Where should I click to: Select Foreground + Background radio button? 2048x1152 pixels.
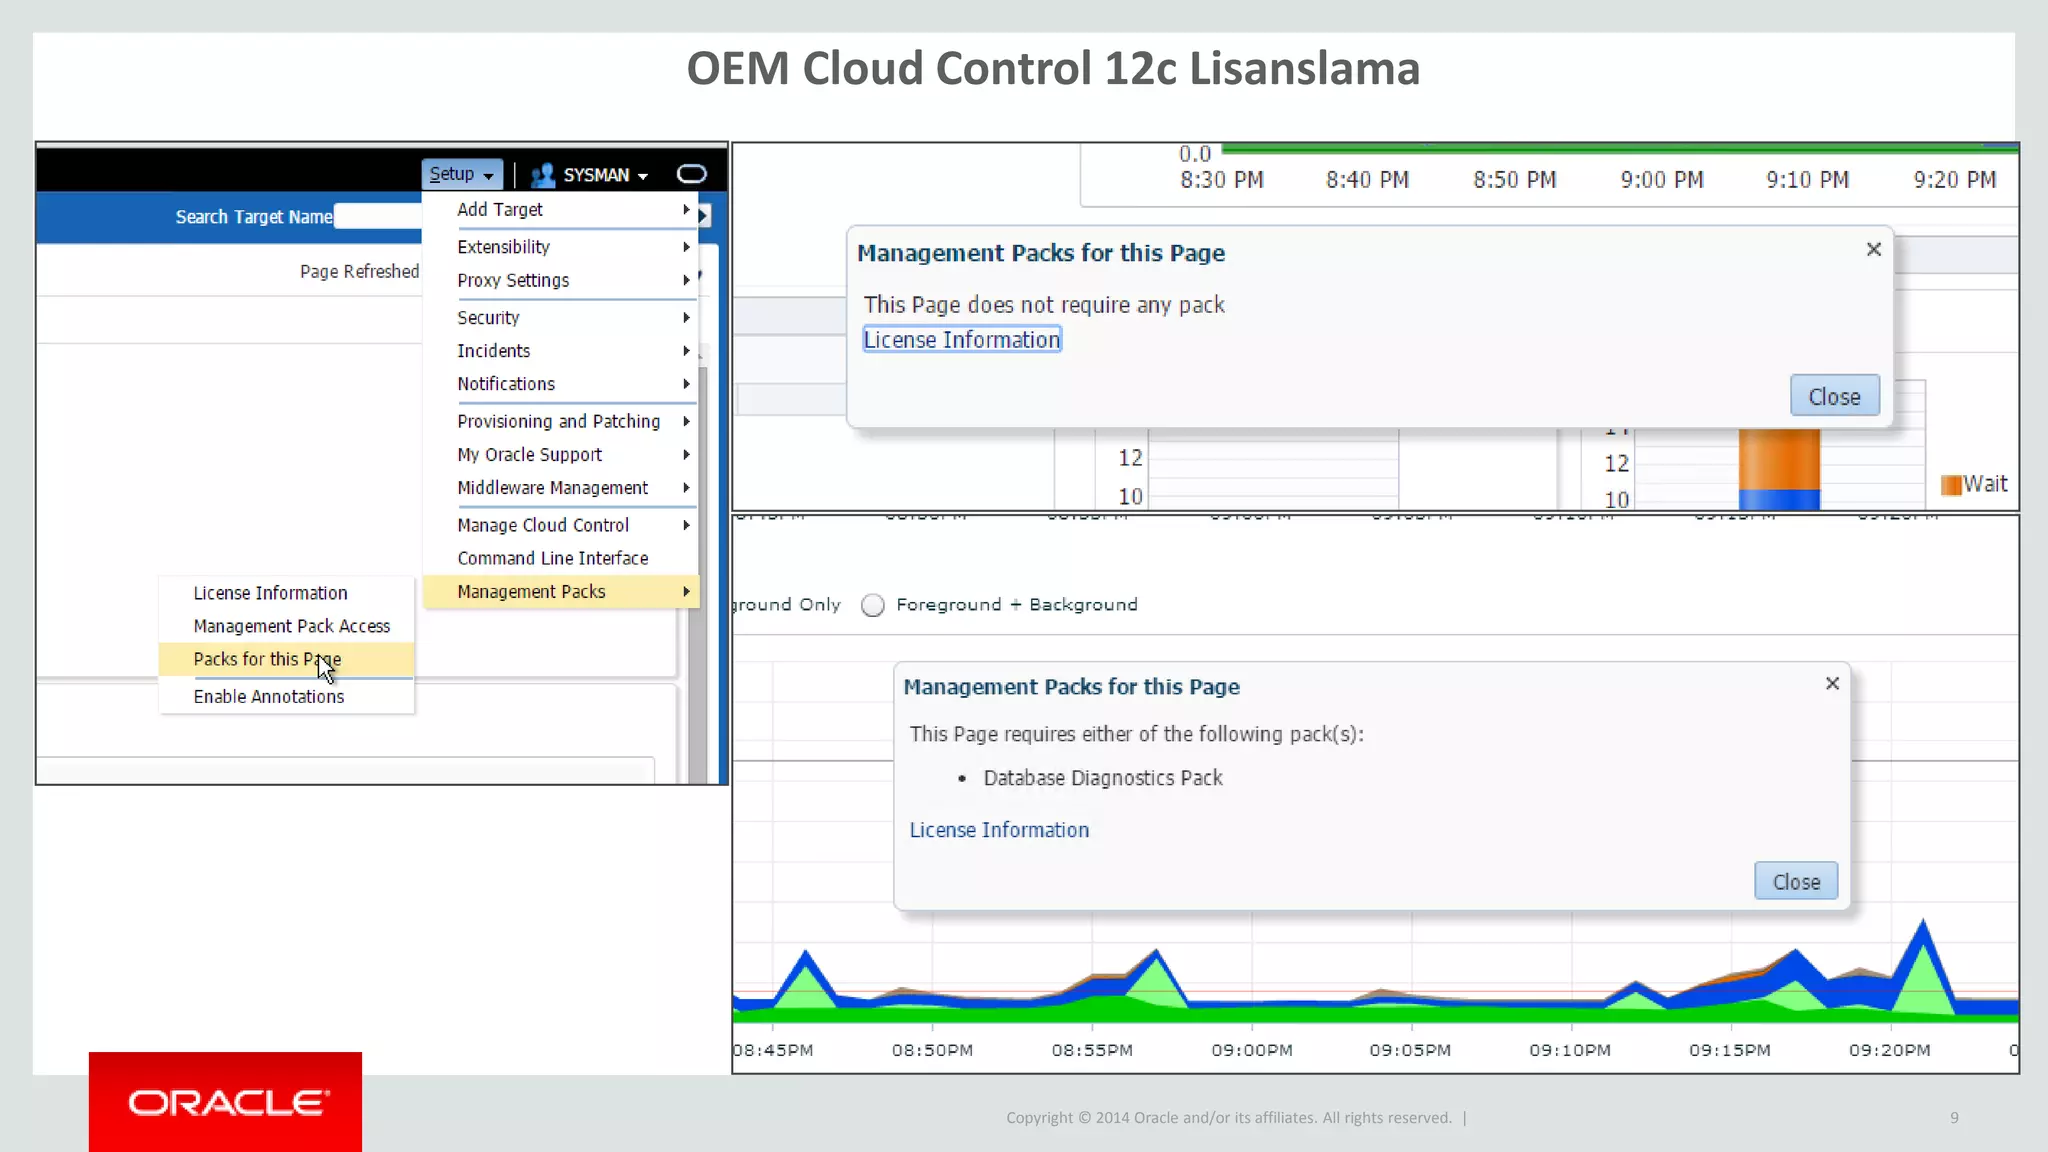click(x=873, y=606)
